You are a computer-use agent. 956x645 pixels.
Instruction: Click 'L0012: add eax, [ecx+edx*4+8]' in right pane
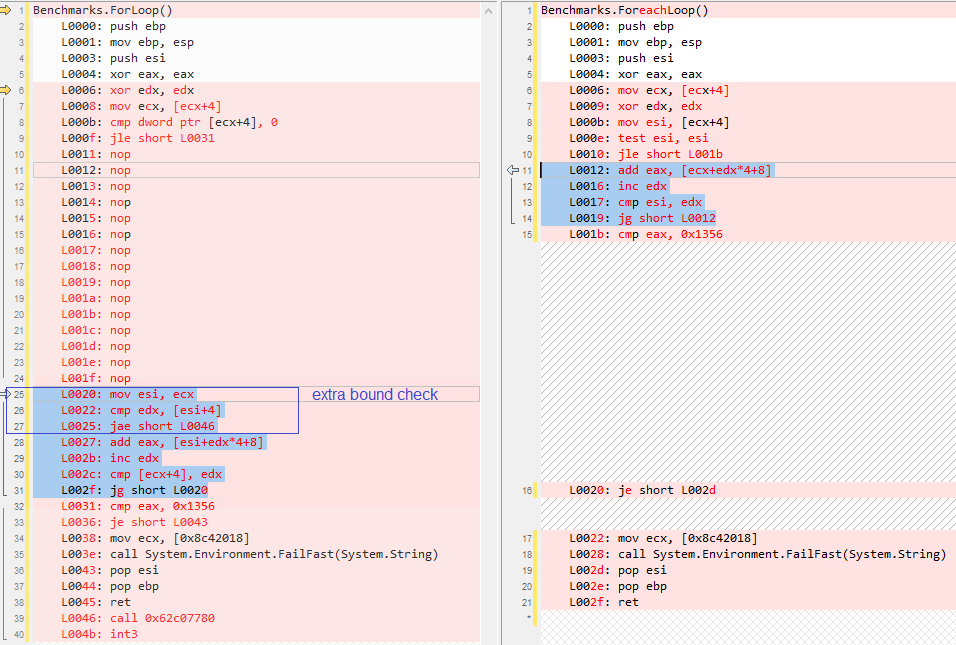click(x=670, y=170)
